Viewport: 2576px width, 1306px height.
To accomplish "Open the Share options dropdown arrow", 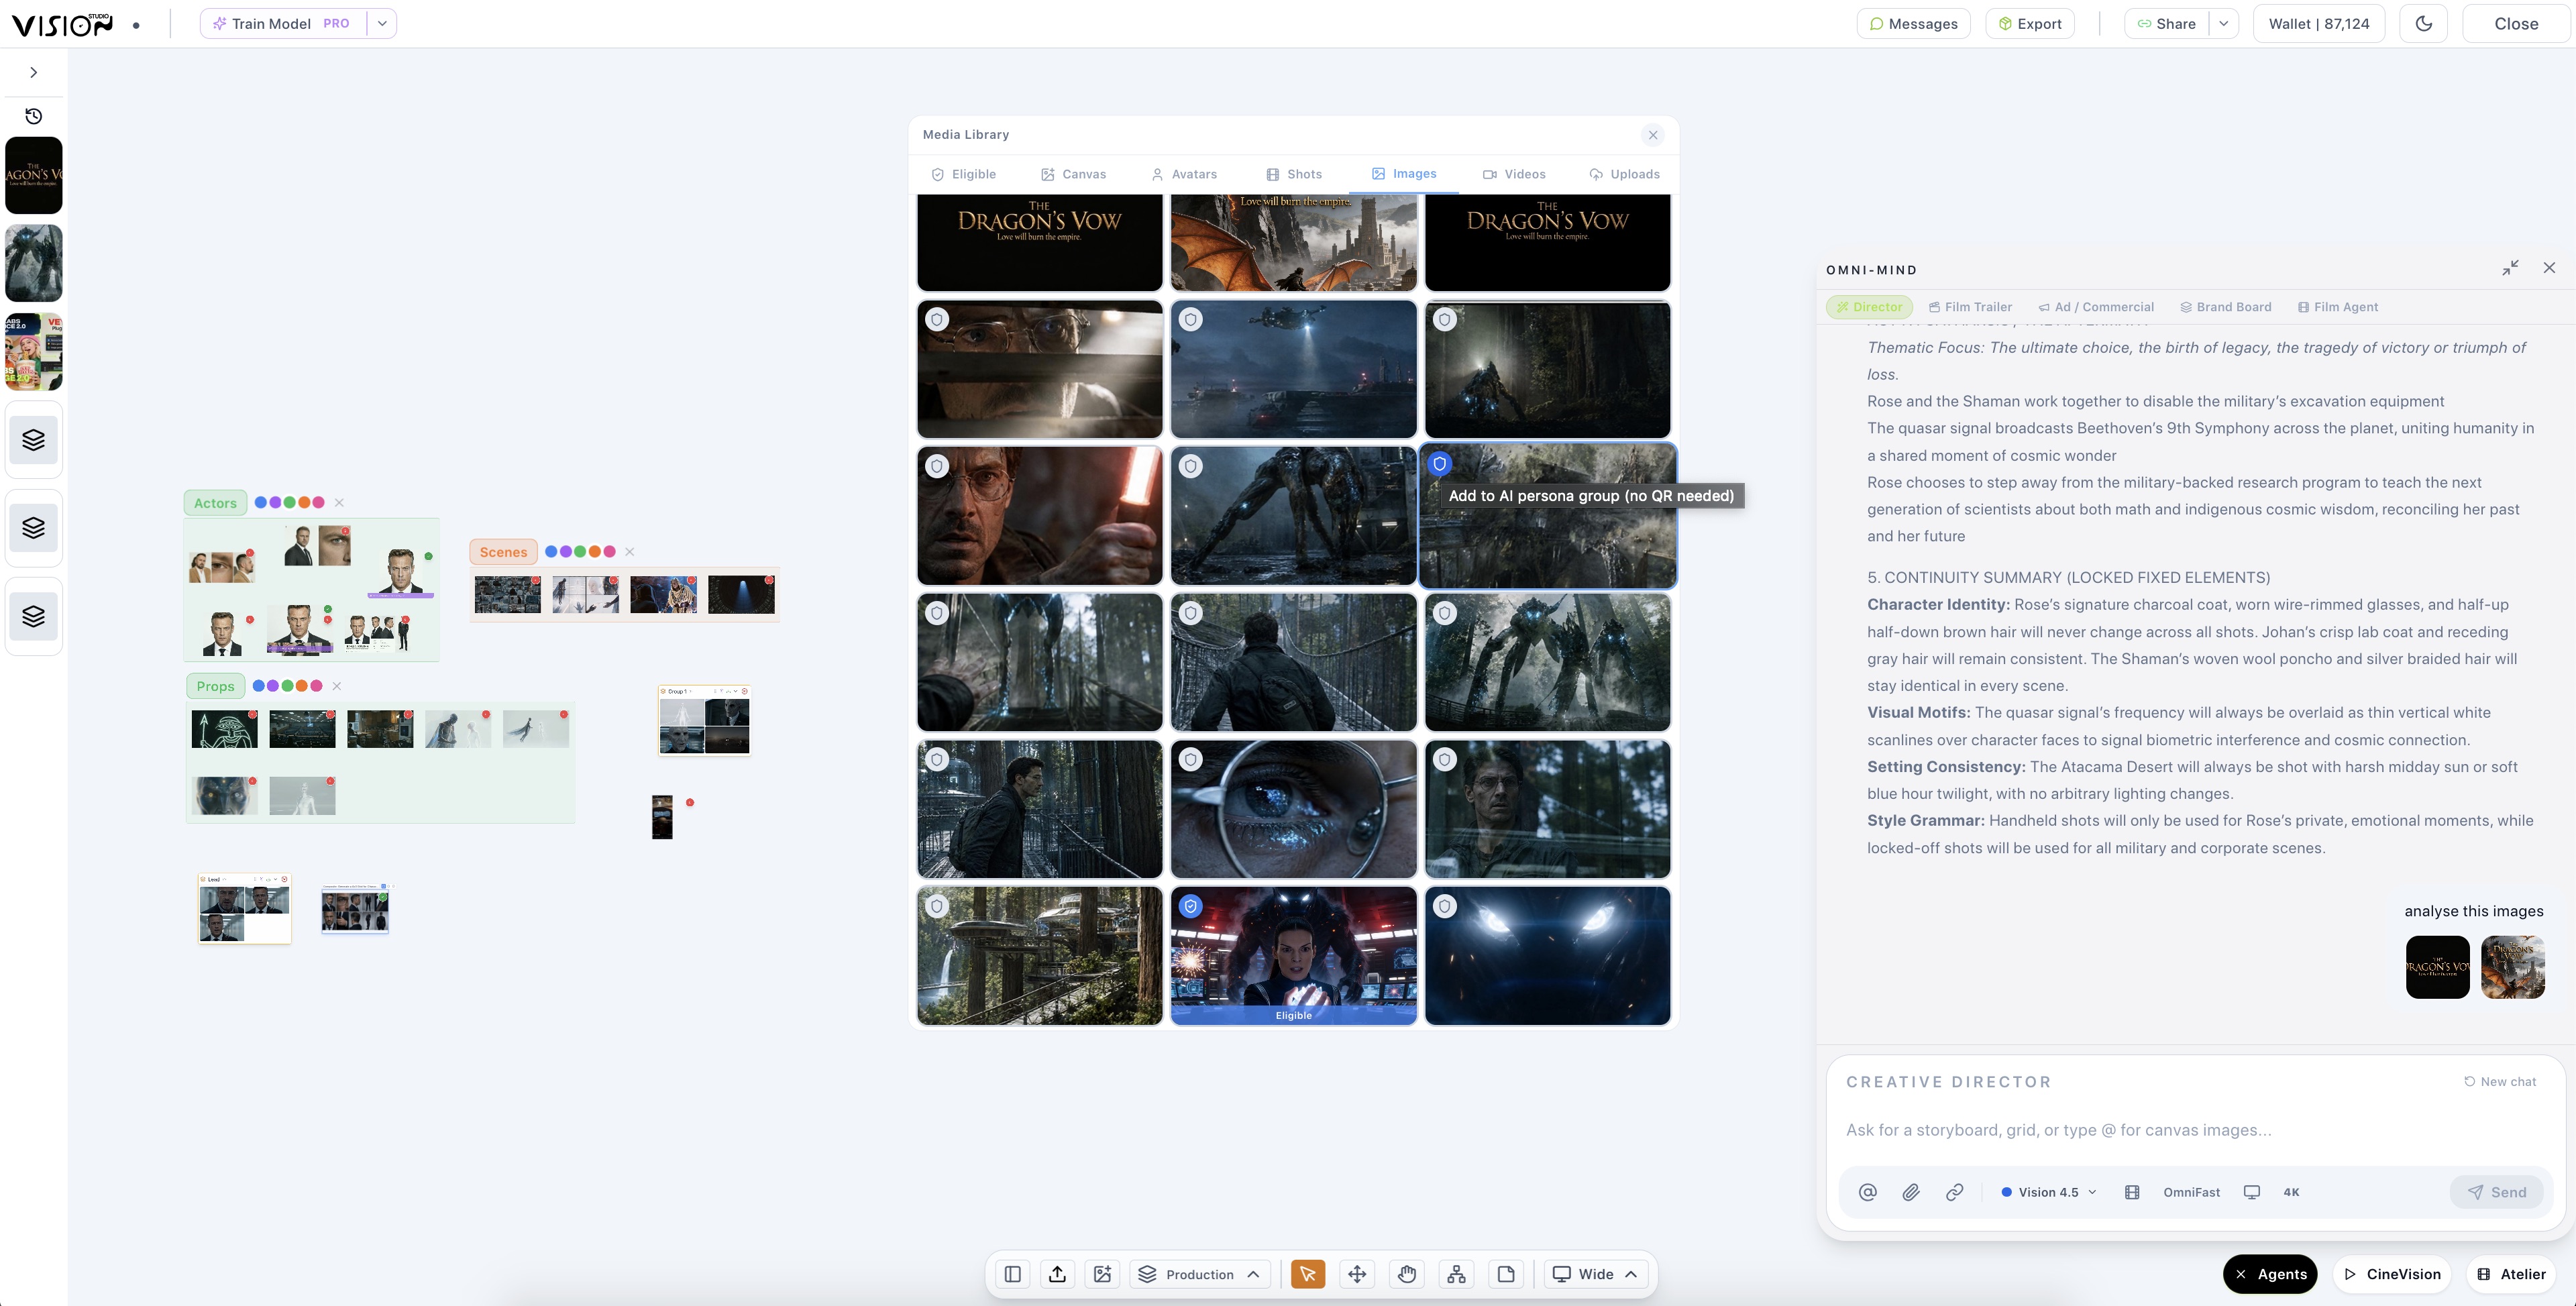I will pyautogui.click(x=2223, y=24).
